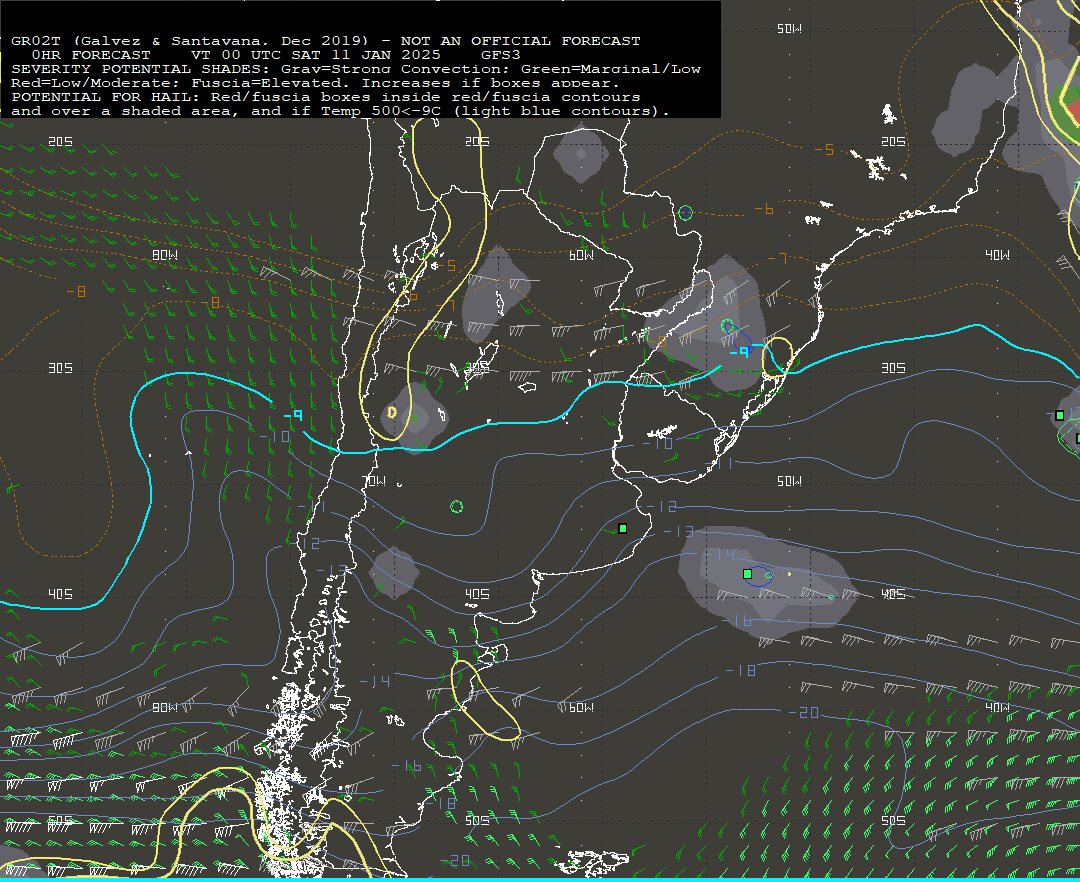Click the cyan "-9" label over the Pacific
Image resolution: width=1080 pixels, height=882 pixels.
(293, 415)
